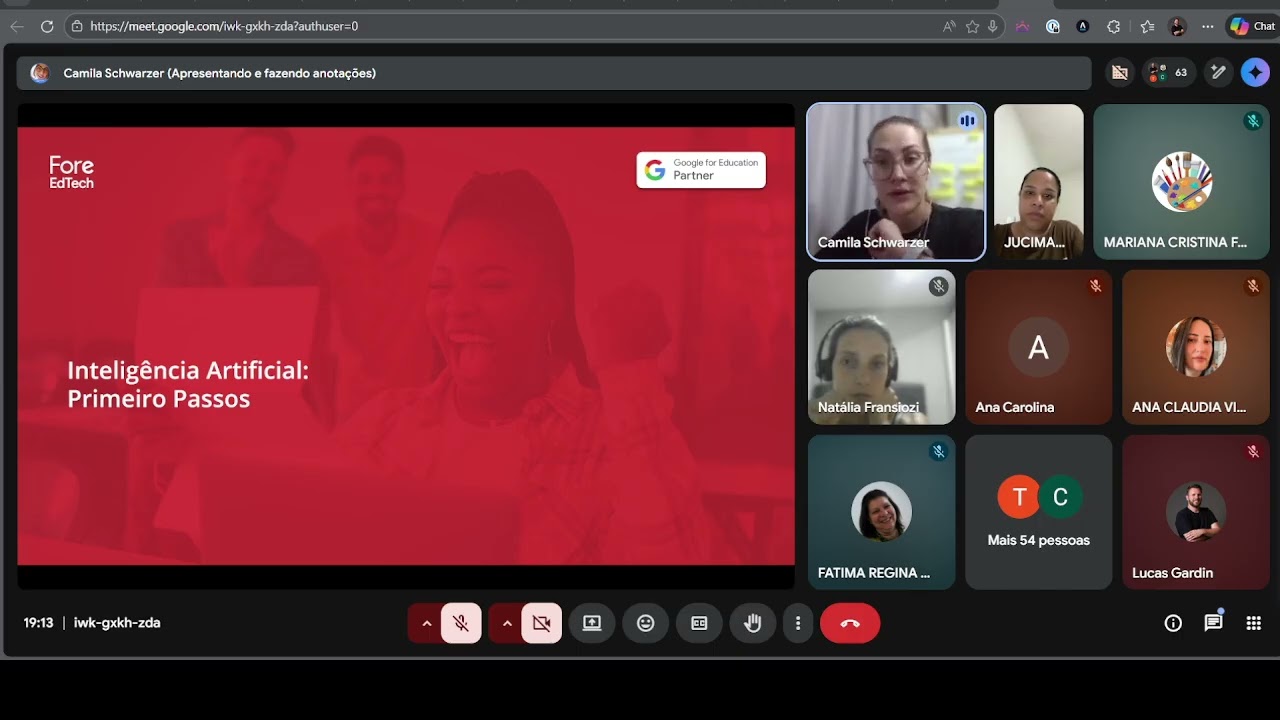Open the browser extensions puzzle icon
Viewport: 1280px width, 720px height.
tap(1114, 26)
